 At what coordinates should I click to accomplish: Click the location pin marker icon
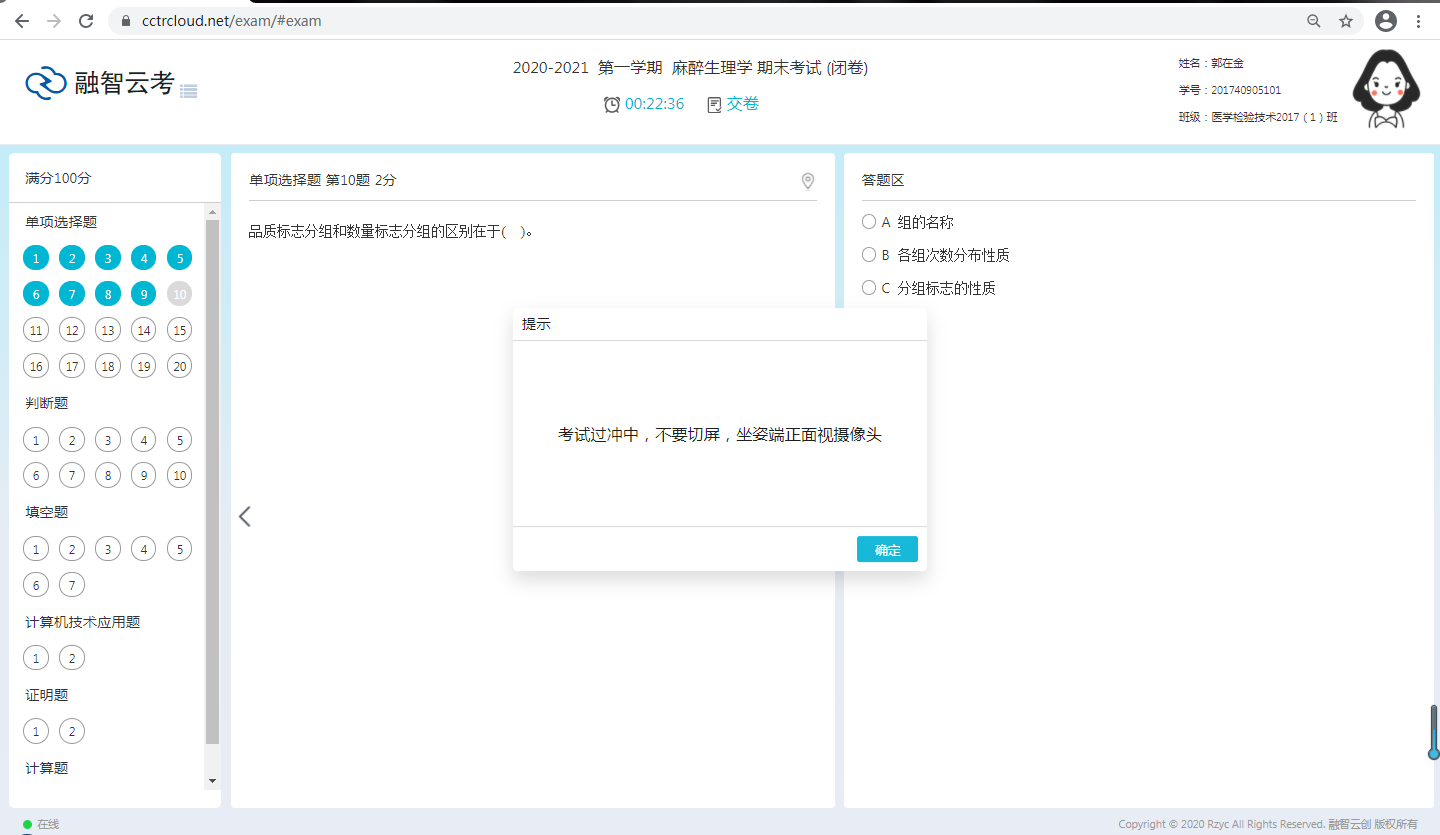808,181
